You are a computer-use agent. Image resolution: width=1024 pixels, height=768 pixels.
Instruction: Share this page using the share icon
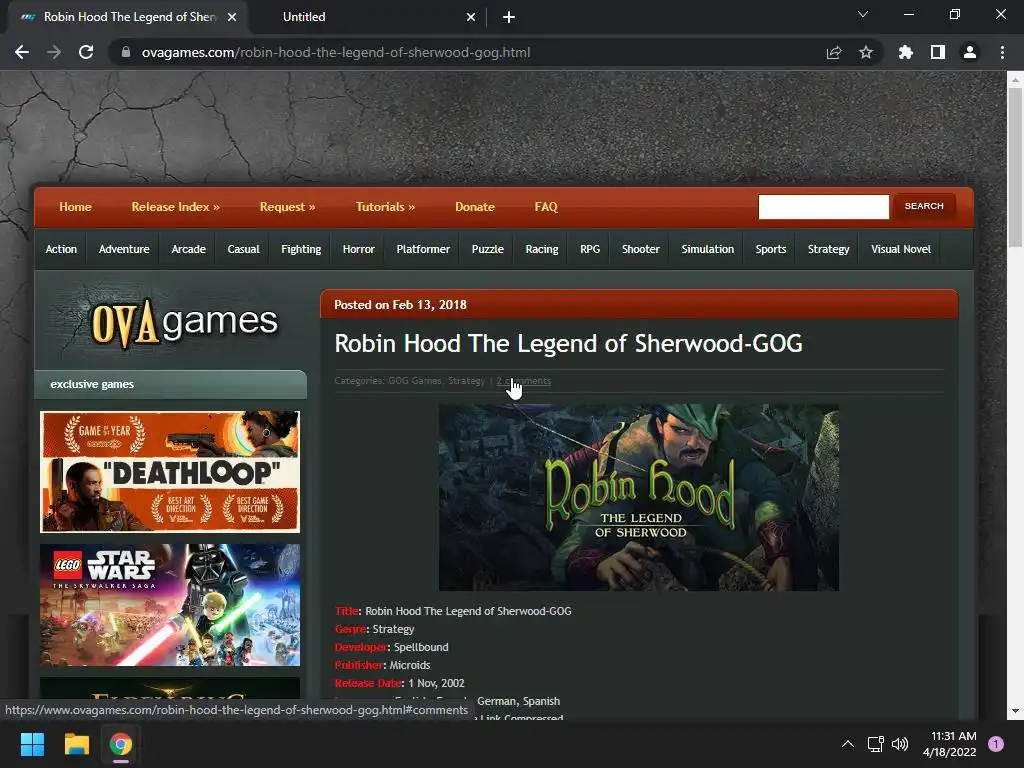click(834, 52)
